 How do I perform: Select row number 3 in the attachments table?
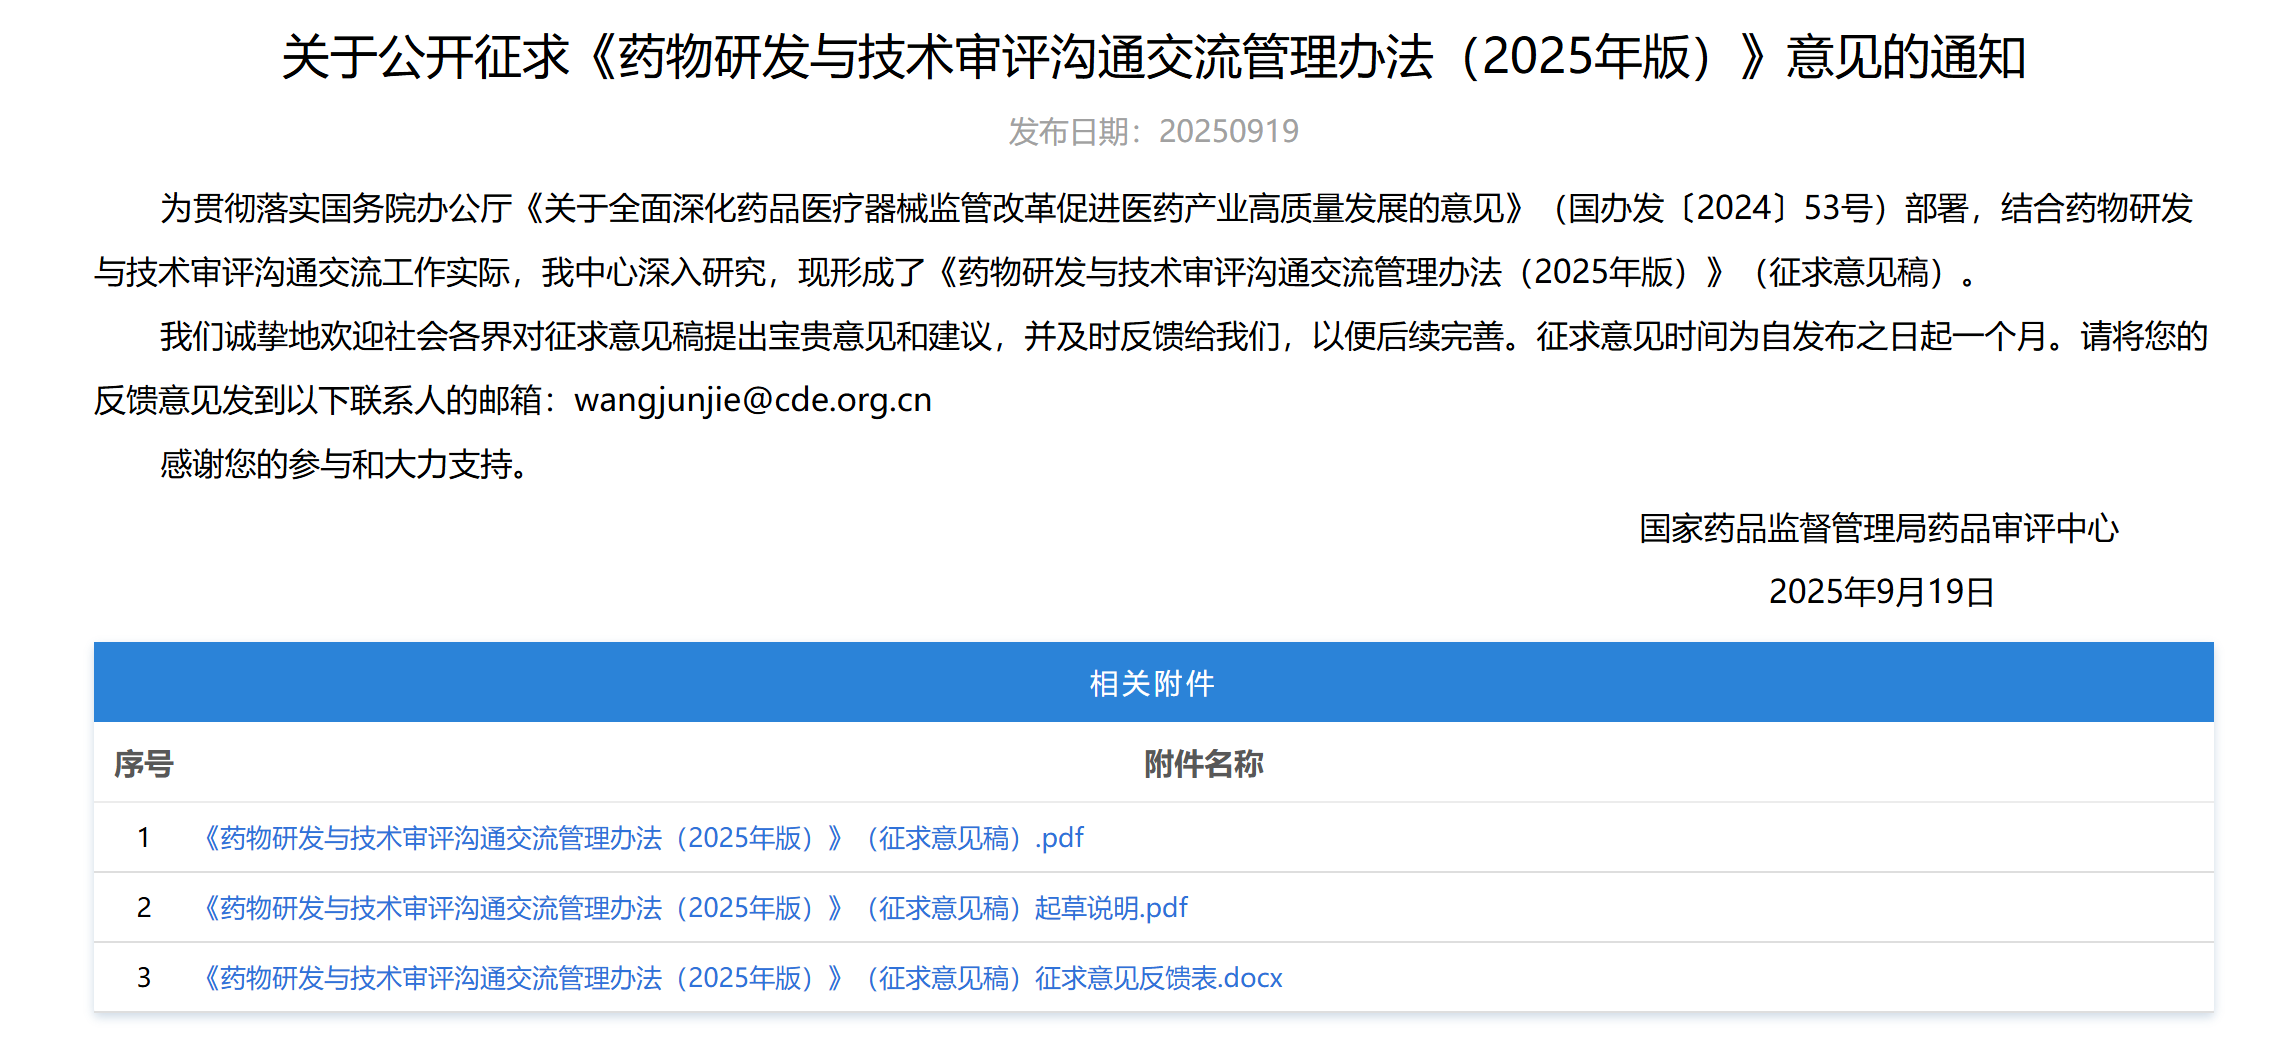[144, 978]
